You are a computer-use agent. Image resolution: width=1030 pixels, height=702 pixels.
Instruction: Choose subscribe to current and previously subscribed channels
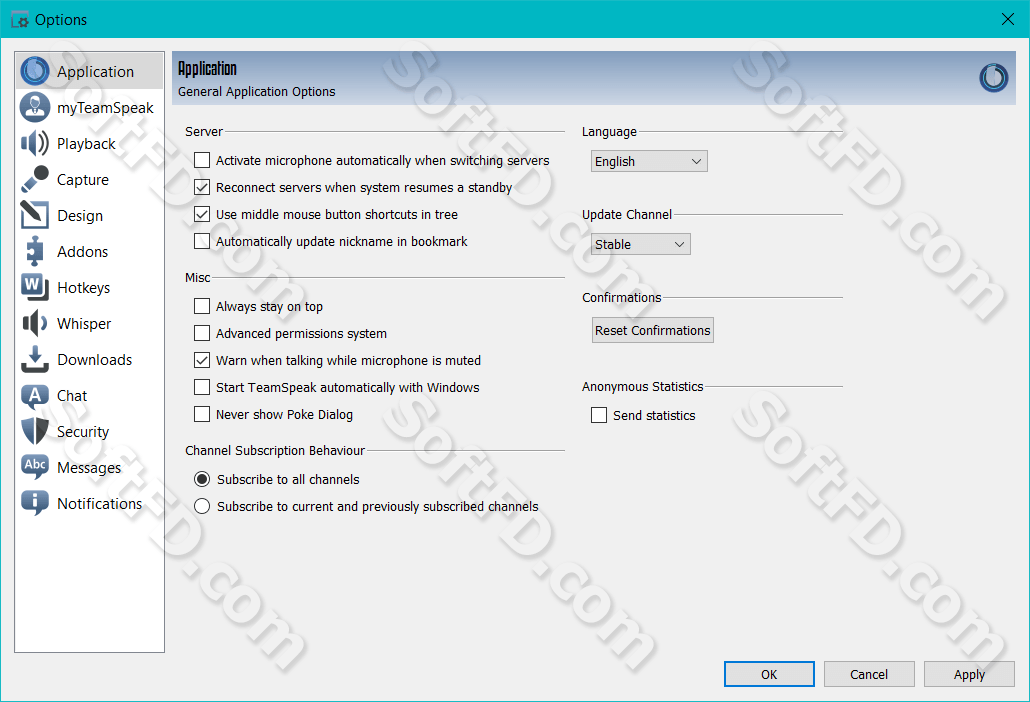(202, 506)
